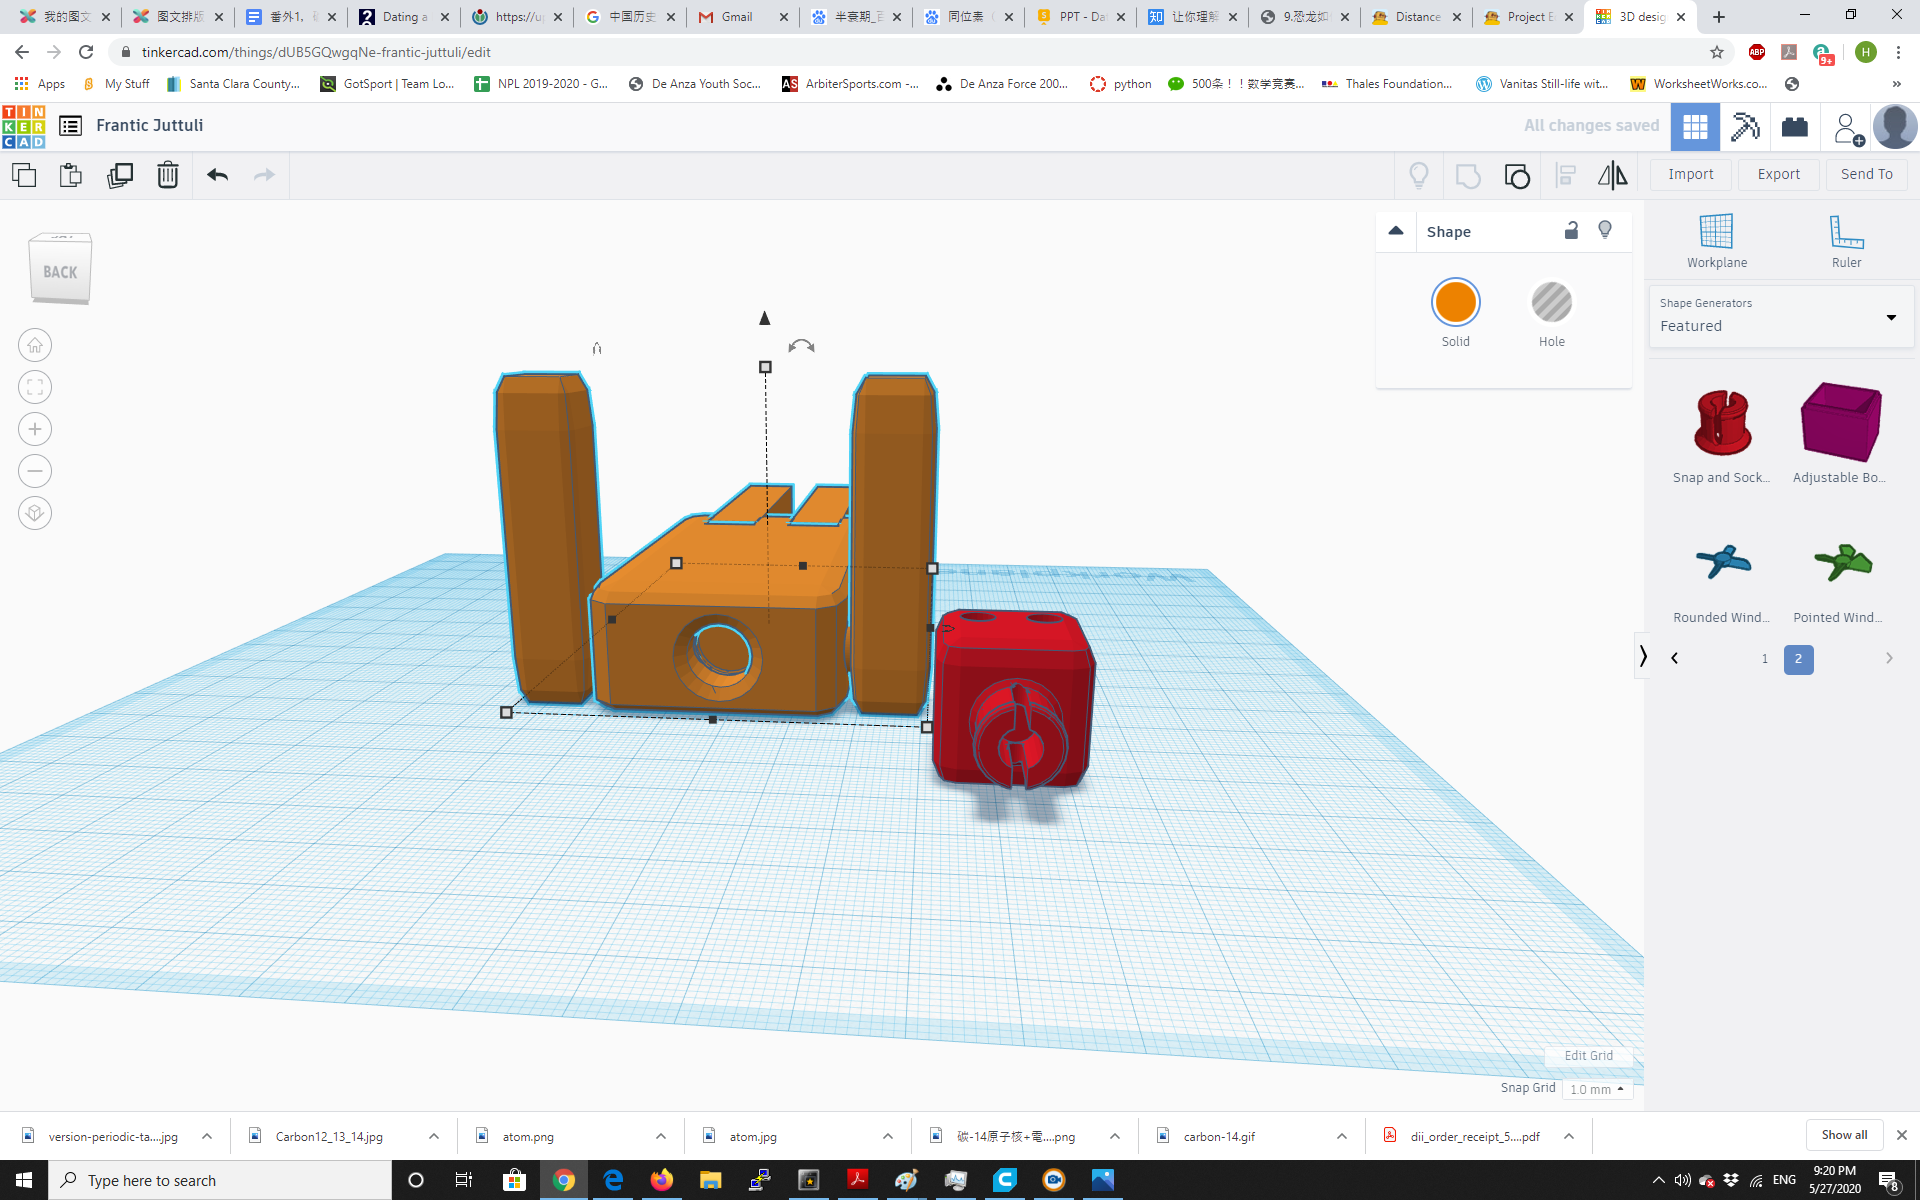The height and width of the screenshot is (1200, 1920).
Task: Click the BACK view cube
Action: [60, 270]
